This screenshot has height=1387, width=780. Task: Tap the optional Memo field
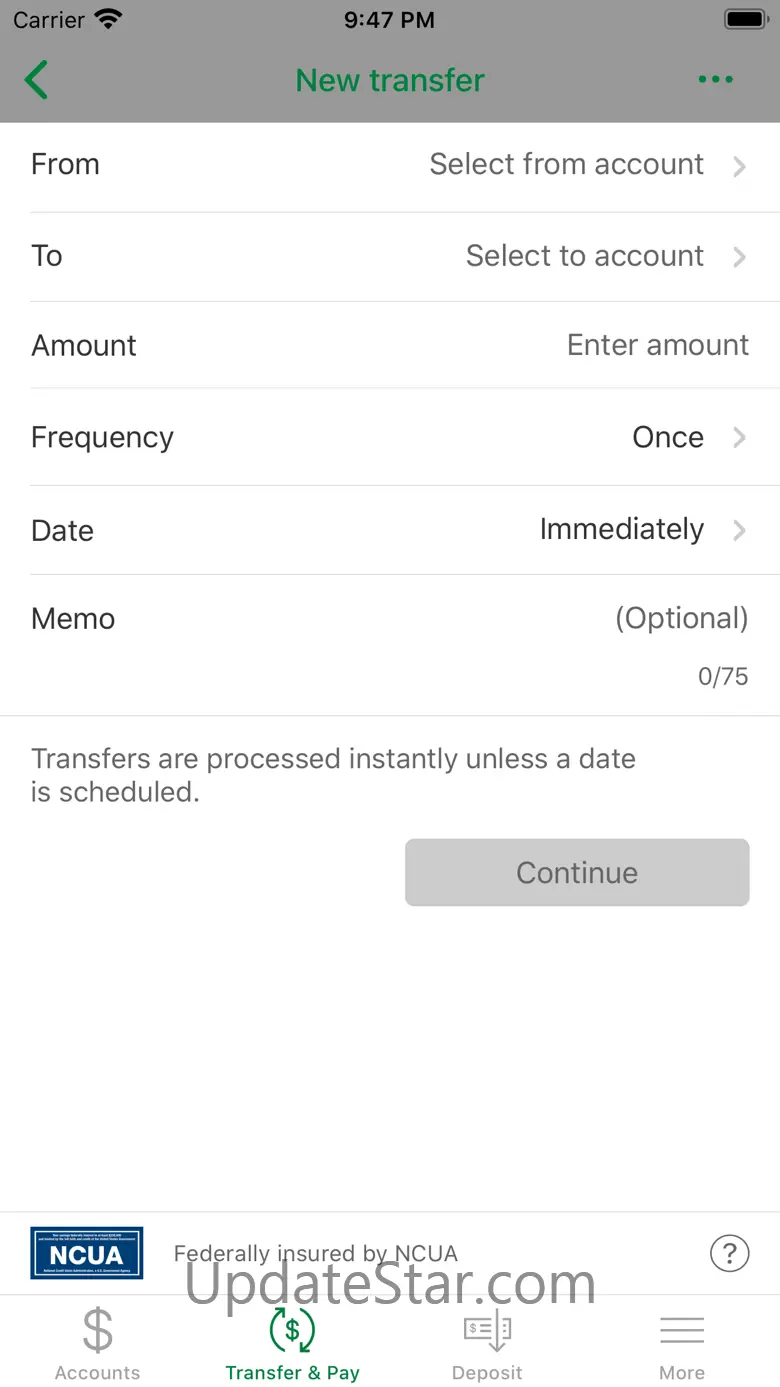coord(680,618)
